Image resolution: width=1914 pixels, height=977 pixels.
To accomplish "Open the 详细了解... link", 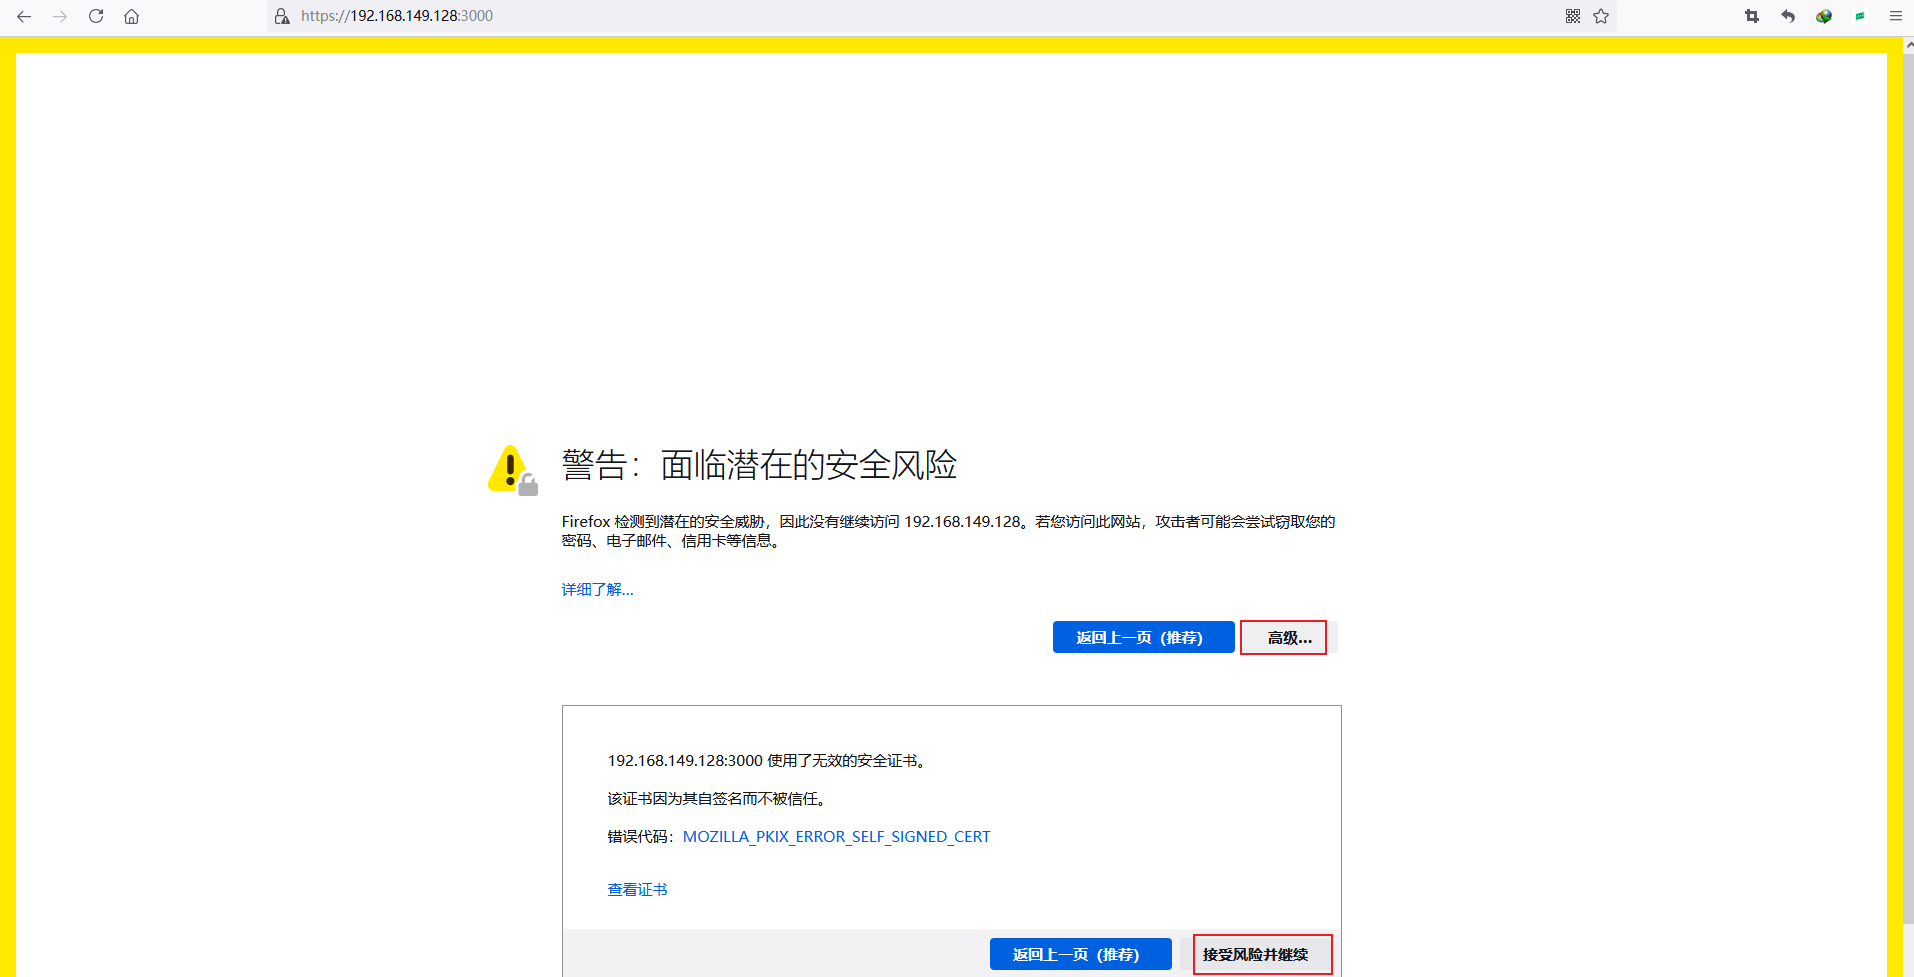I will 597,590.
